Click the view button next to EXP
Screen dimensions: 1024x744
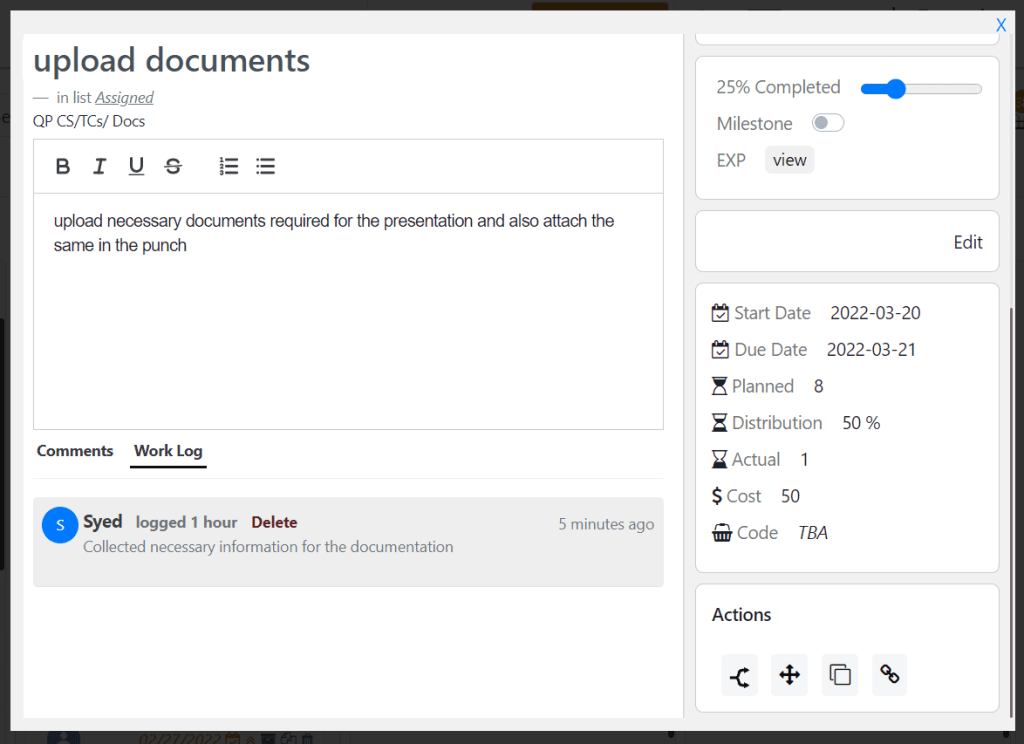[x=790, y=160]
